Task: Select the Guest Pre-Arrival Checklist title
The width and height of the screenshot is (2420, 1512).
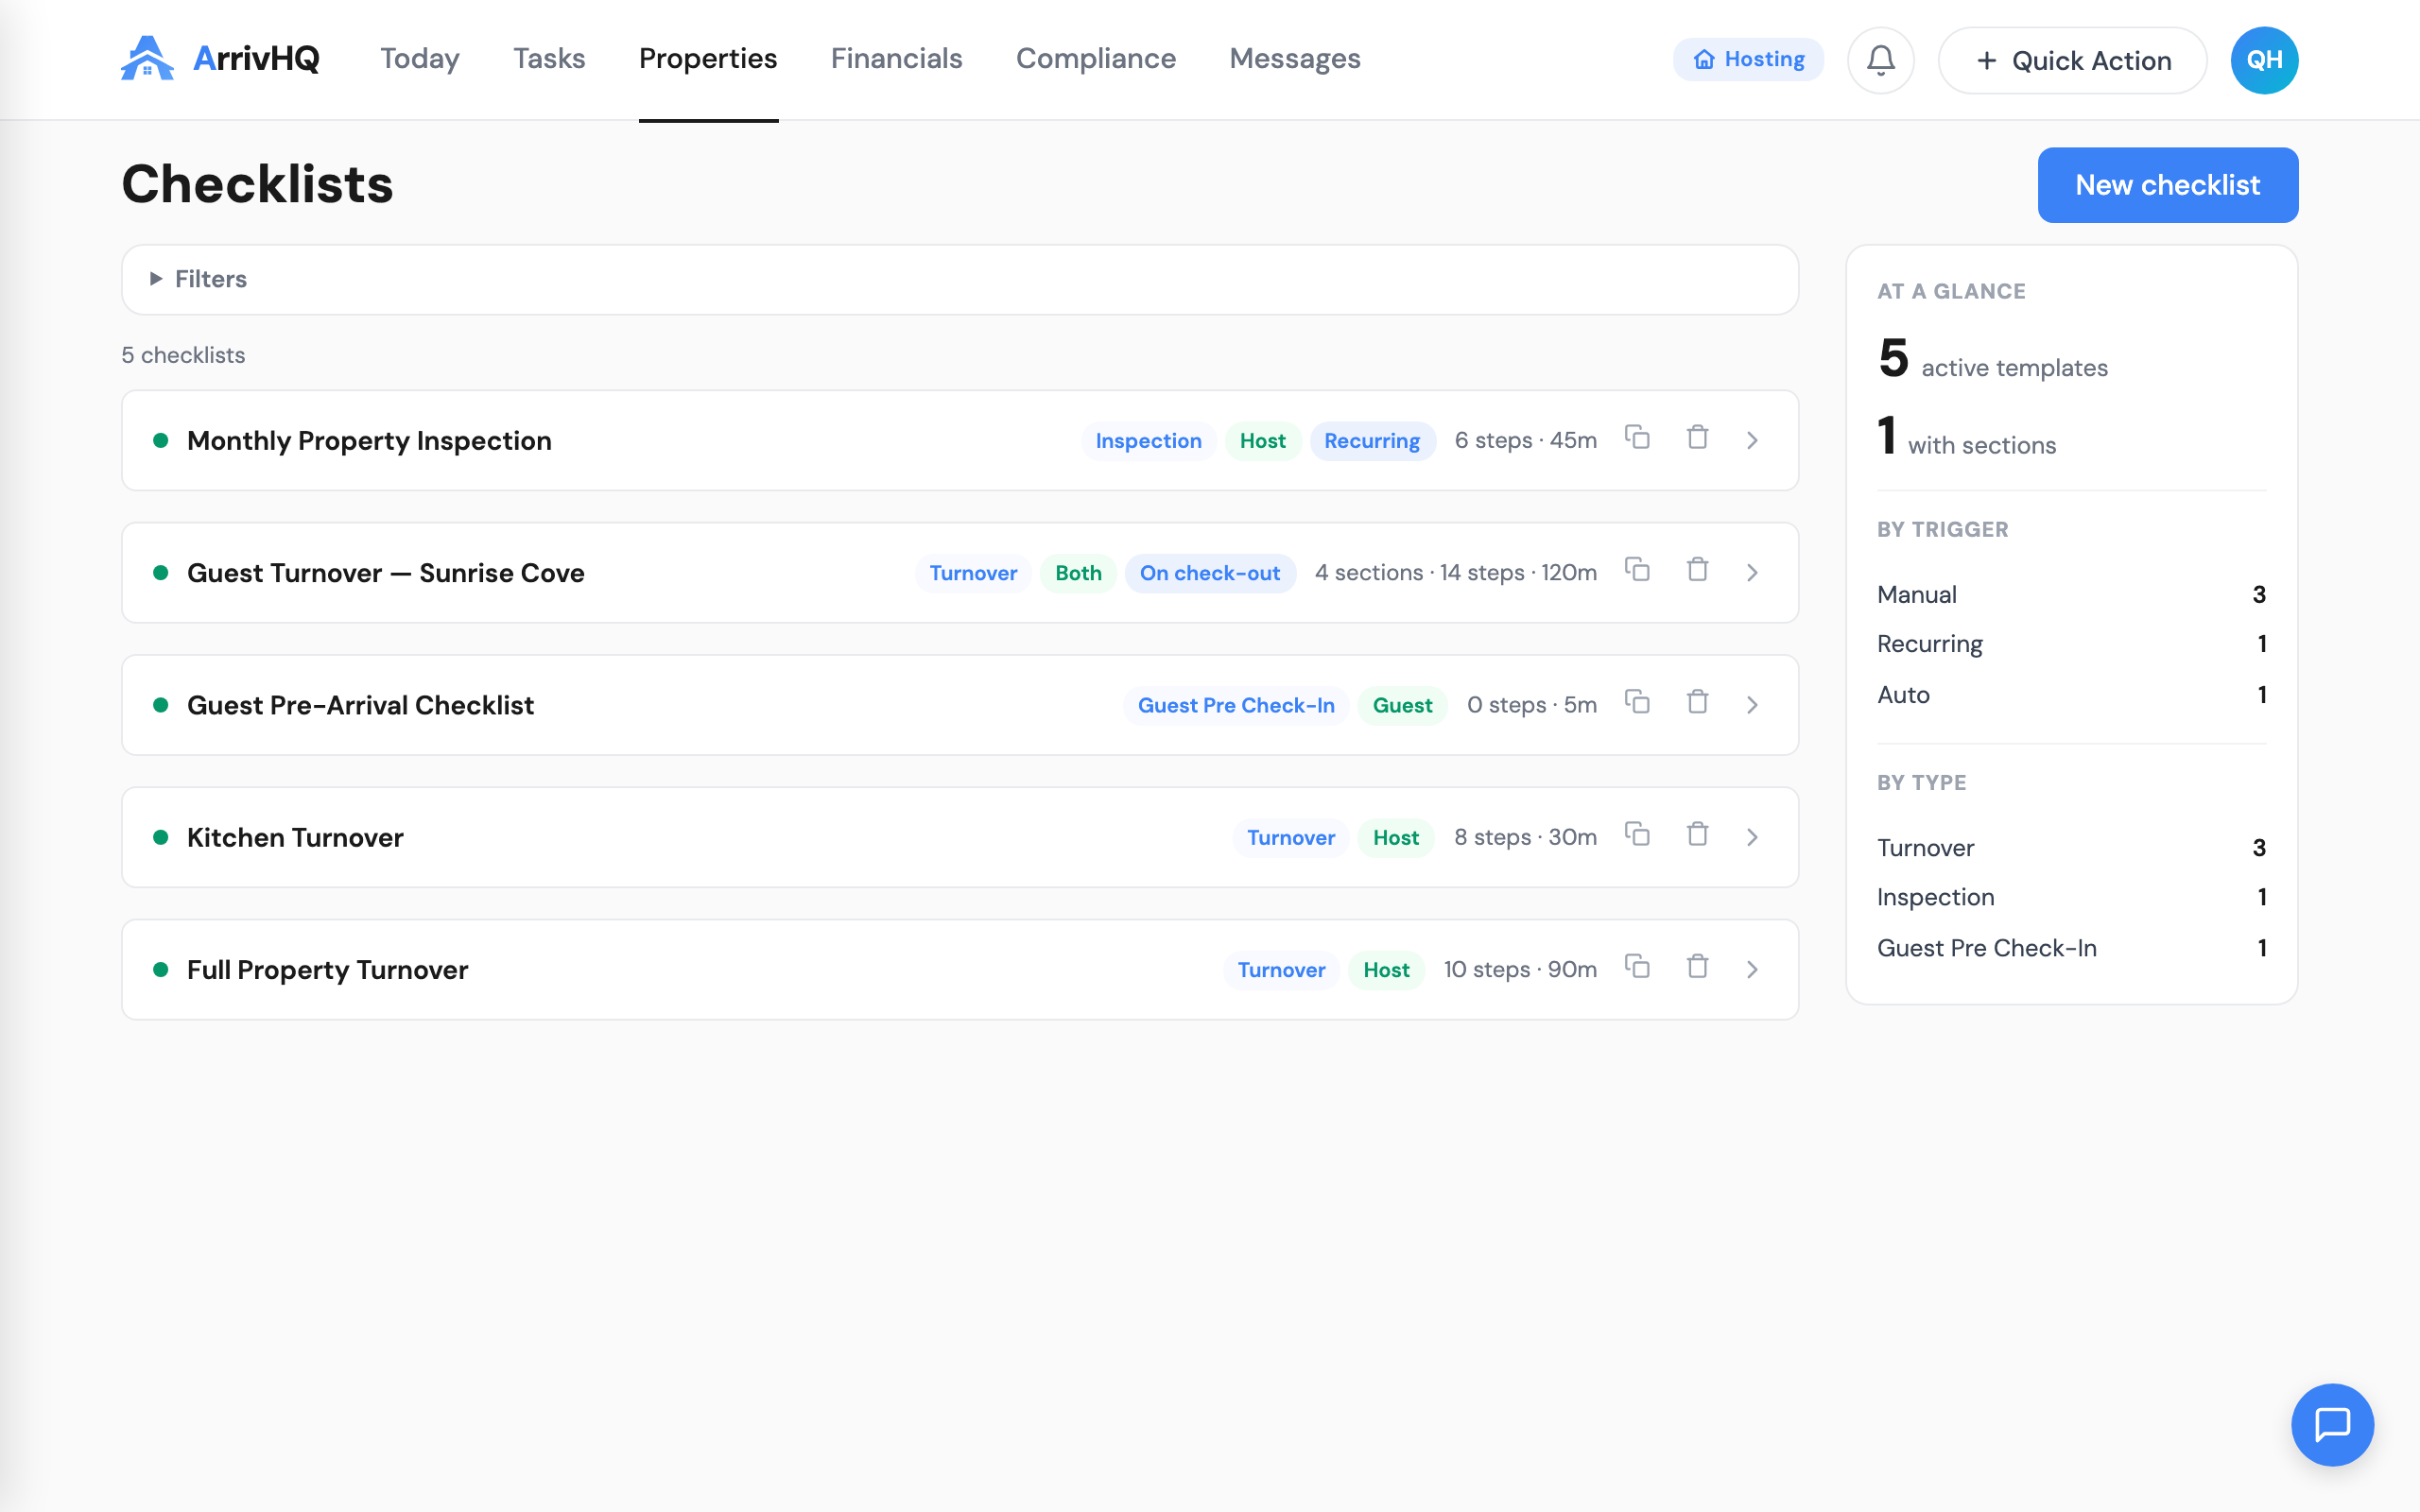Action: (x=360, y=706)
